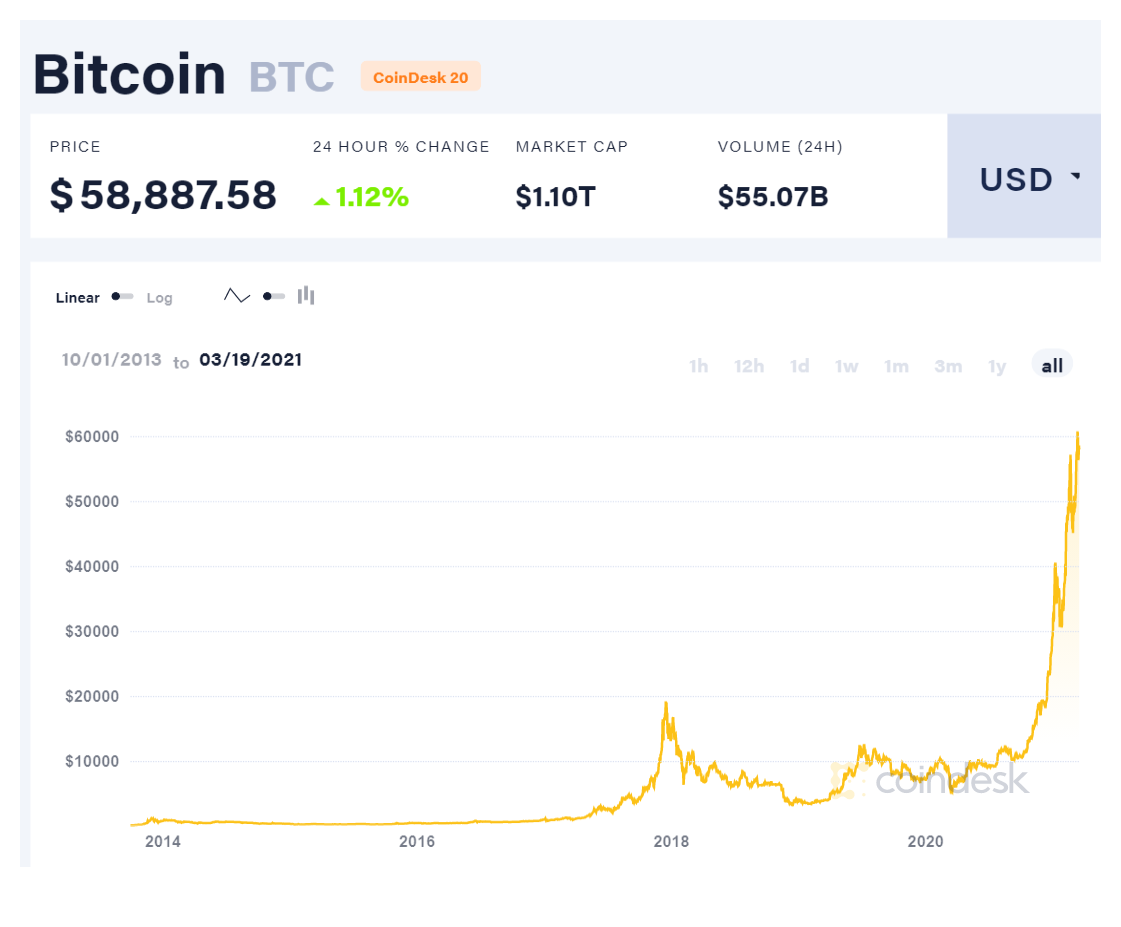
Task: Select the candlestick chart icon
Action: coord(306,295)
